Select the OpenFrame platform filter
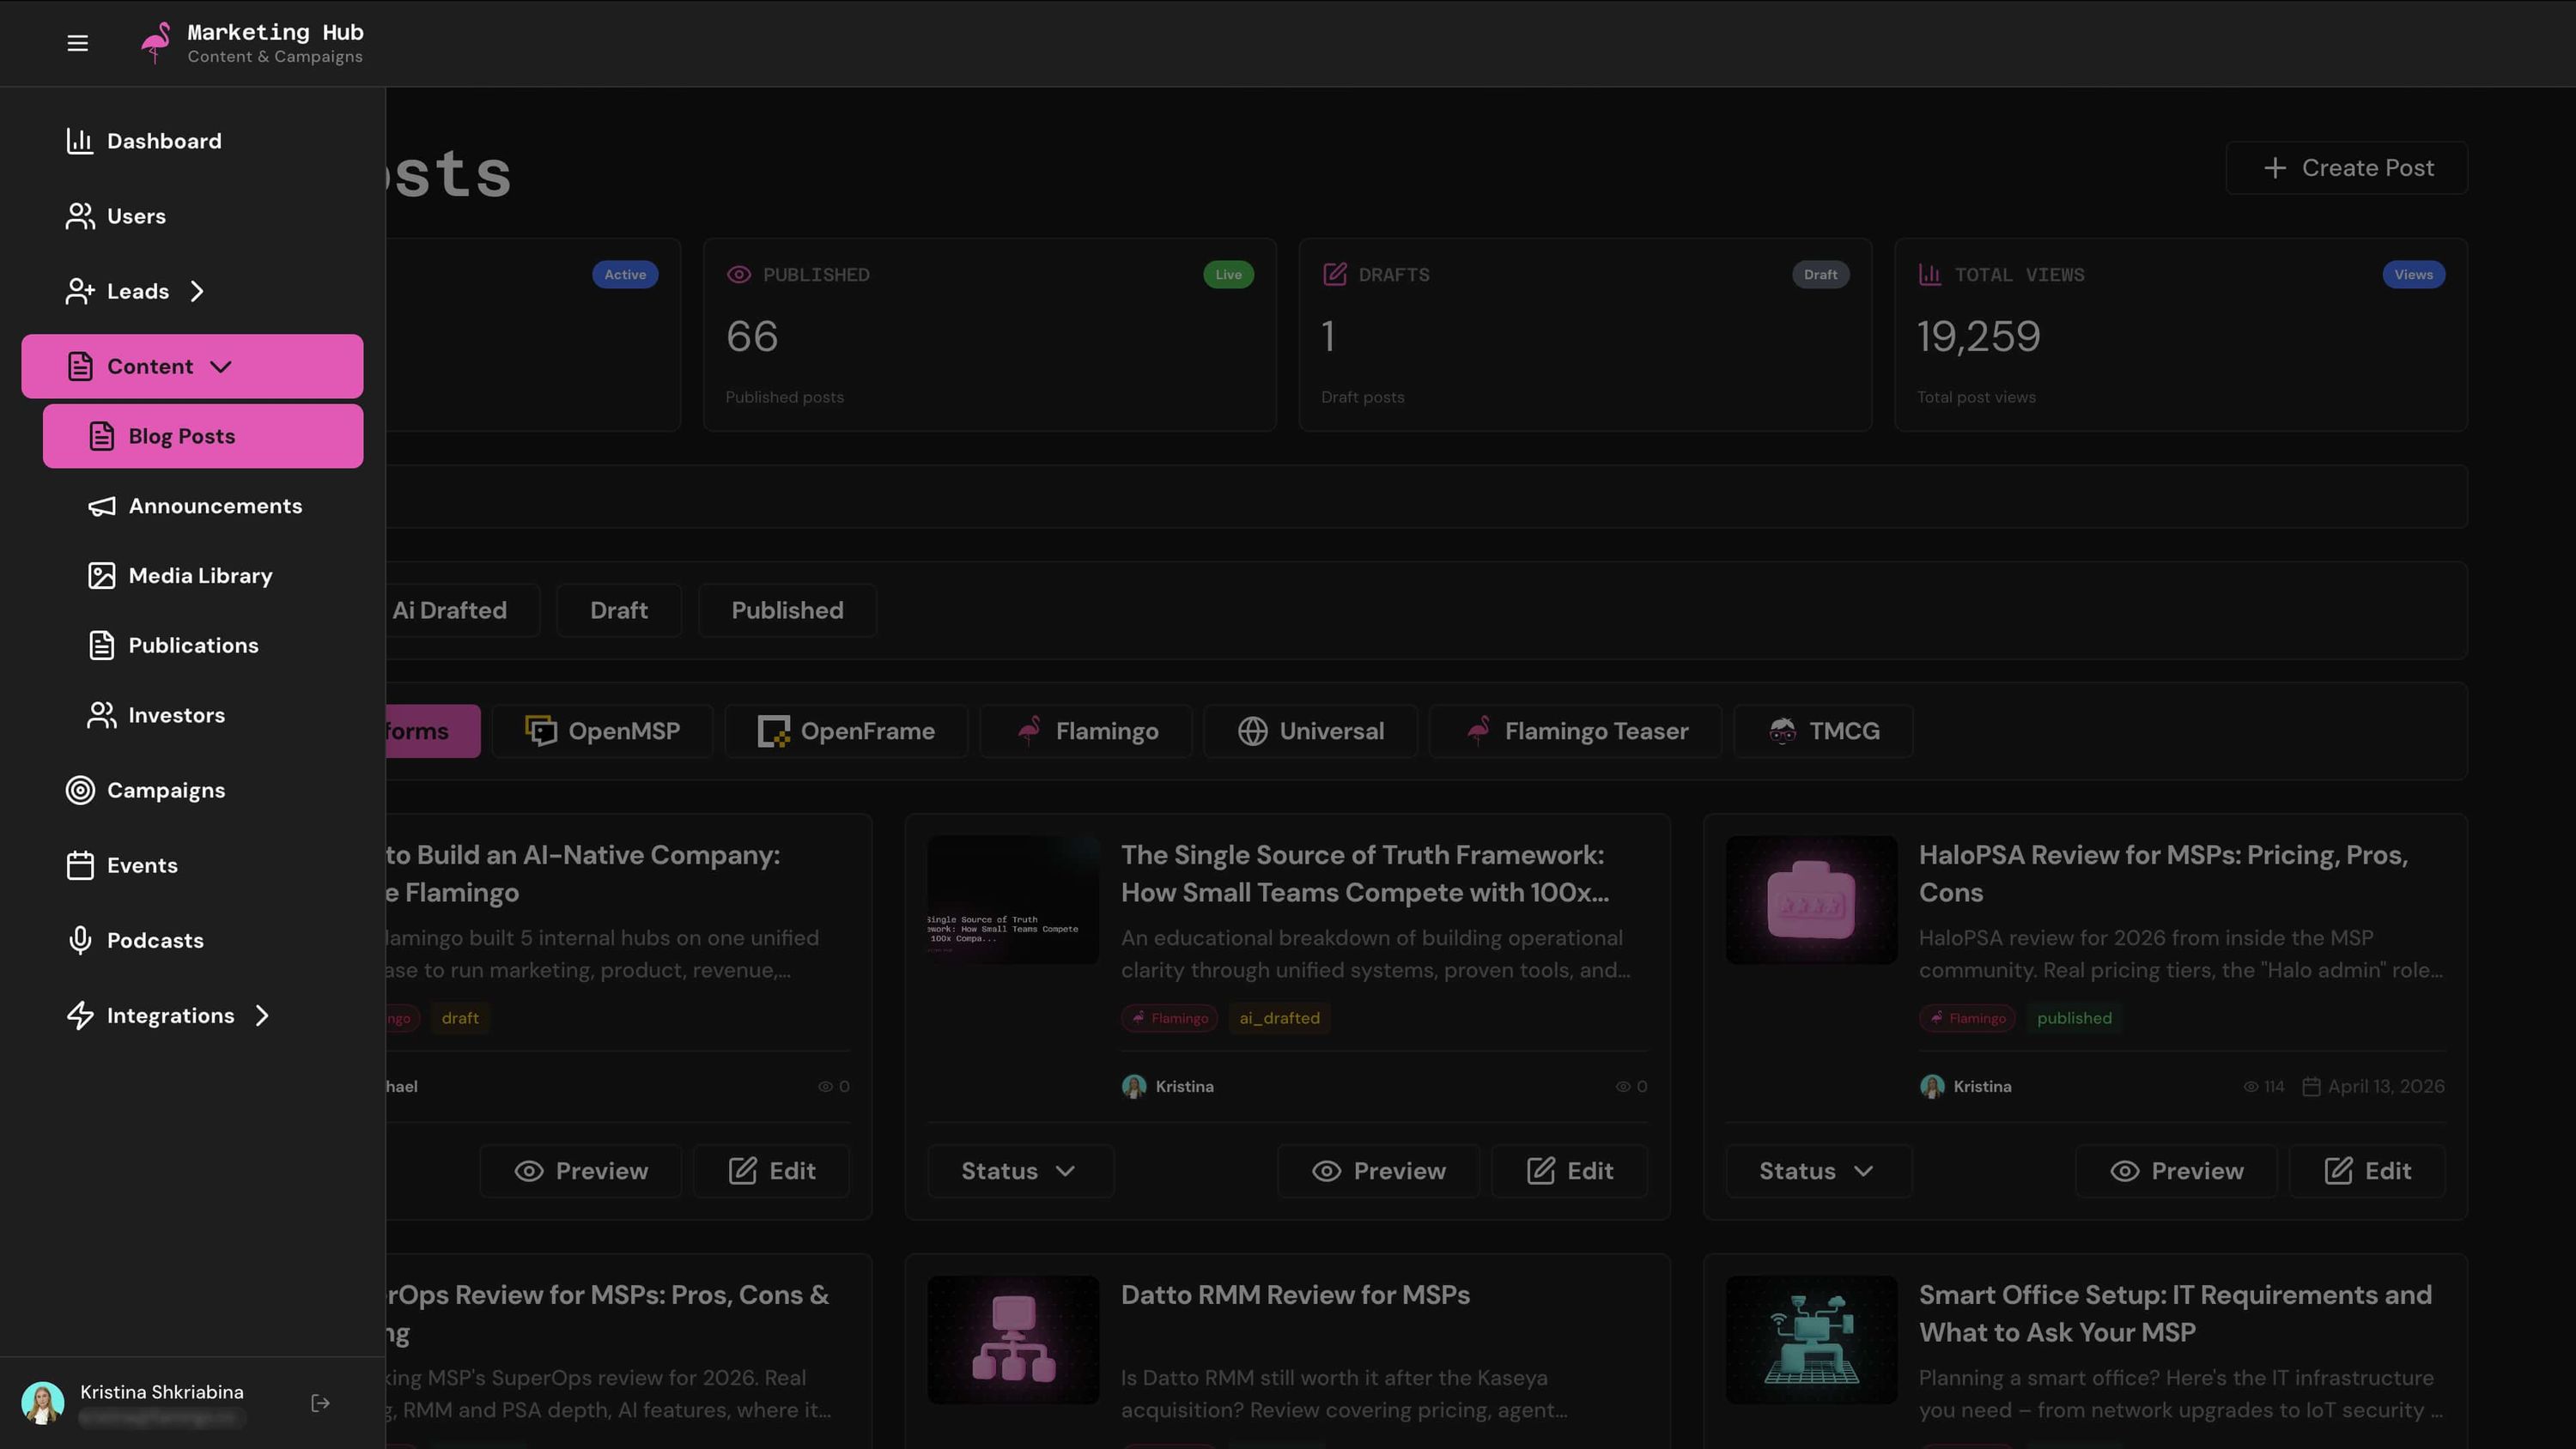The width and height of the screenshot is (2576, 1449). pyautogui.click(x=846, y=732)
